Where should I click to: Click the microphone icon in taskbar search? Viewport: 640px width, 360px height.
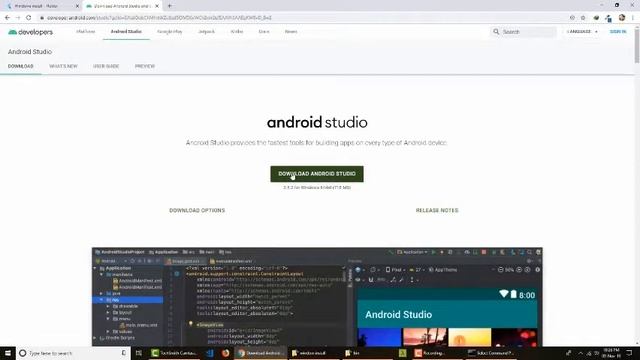point(124,353)
